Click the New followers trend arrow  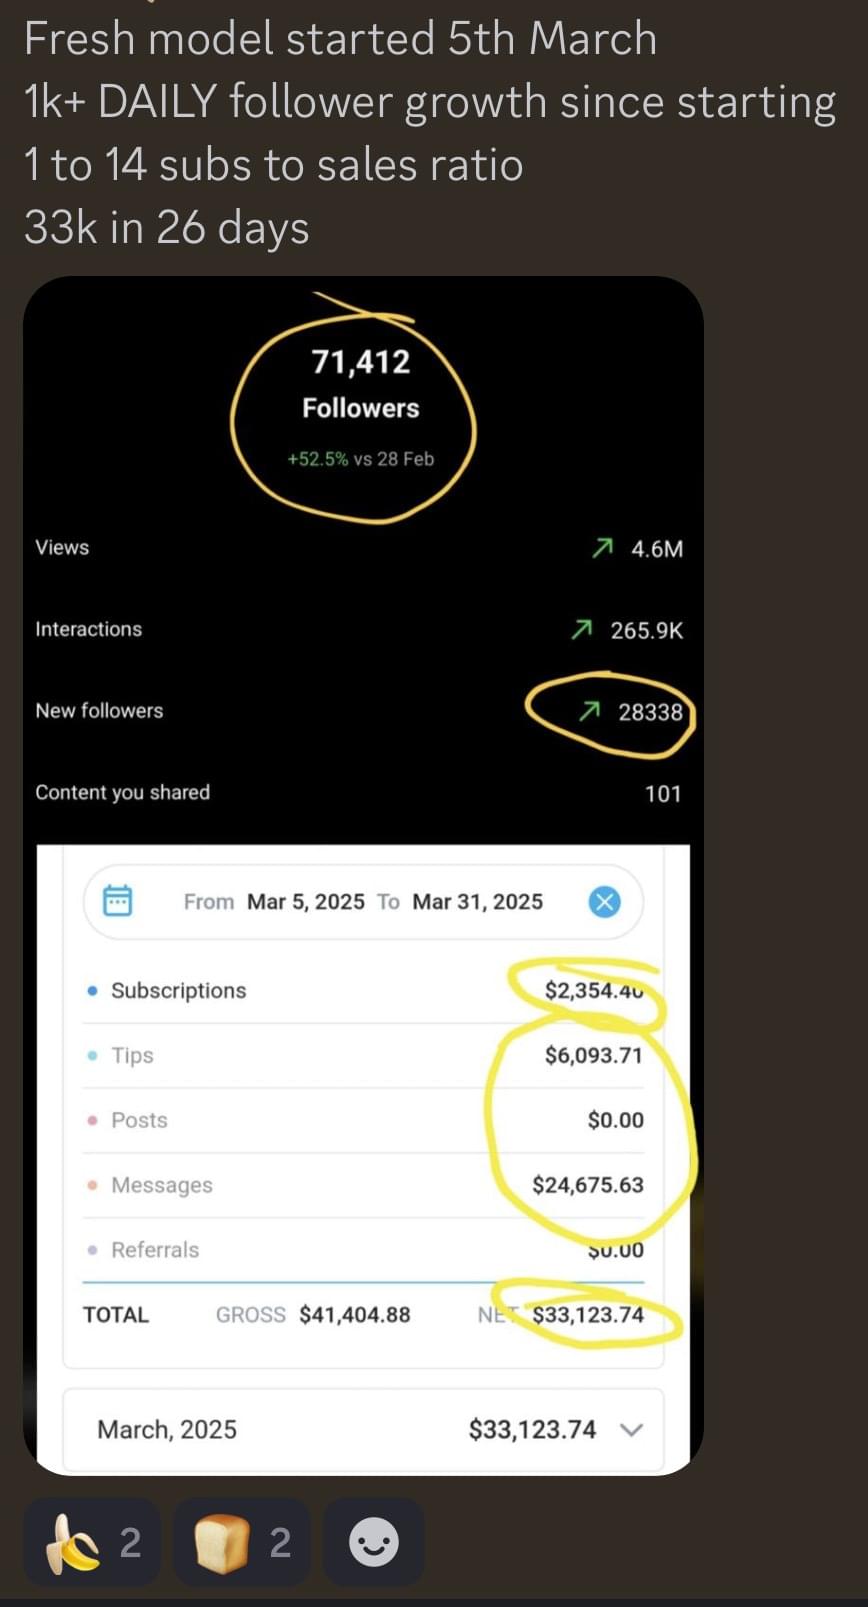(590, 711)
